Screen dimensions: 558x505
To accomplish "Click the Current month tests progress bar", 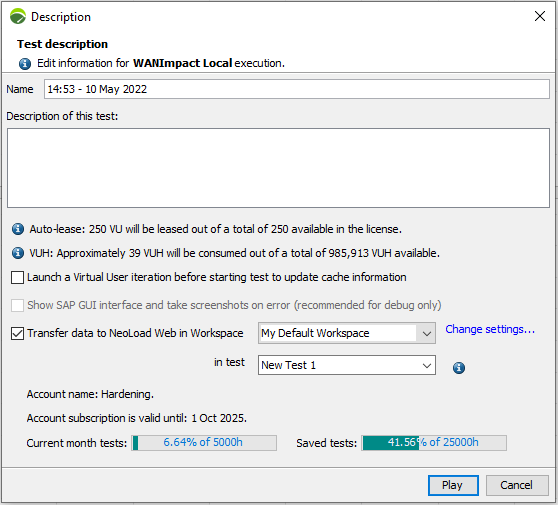I will pyautogui.click(x=204, y=443).
